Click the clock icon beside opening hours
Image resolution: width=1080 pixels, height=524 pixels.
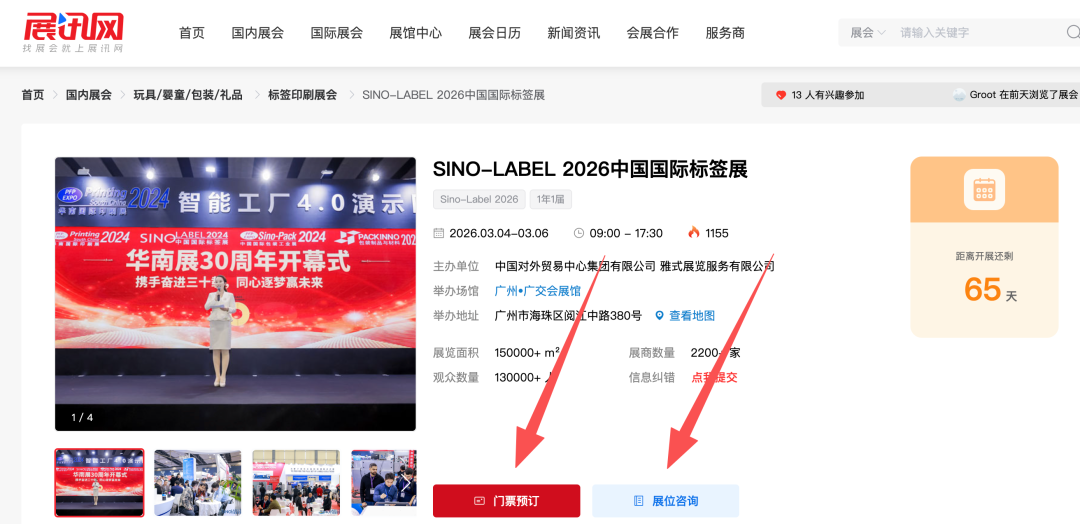(x=579, y=233)
